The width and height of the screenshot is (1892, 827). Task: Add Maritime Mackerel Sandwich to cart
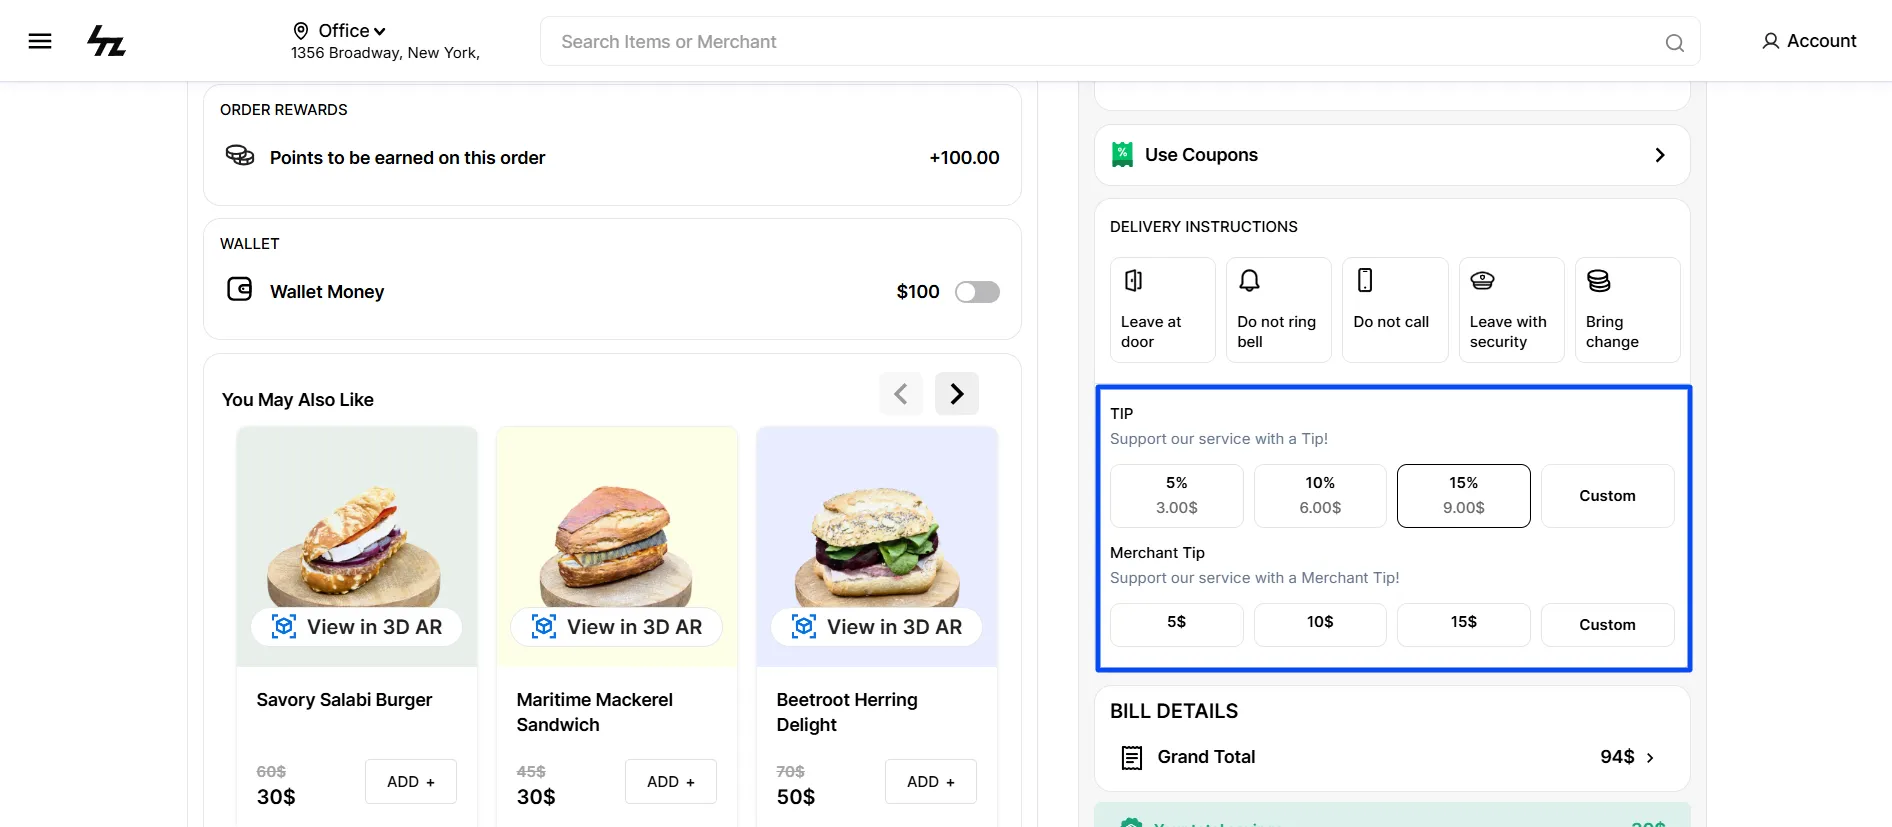tap(671, 782)
